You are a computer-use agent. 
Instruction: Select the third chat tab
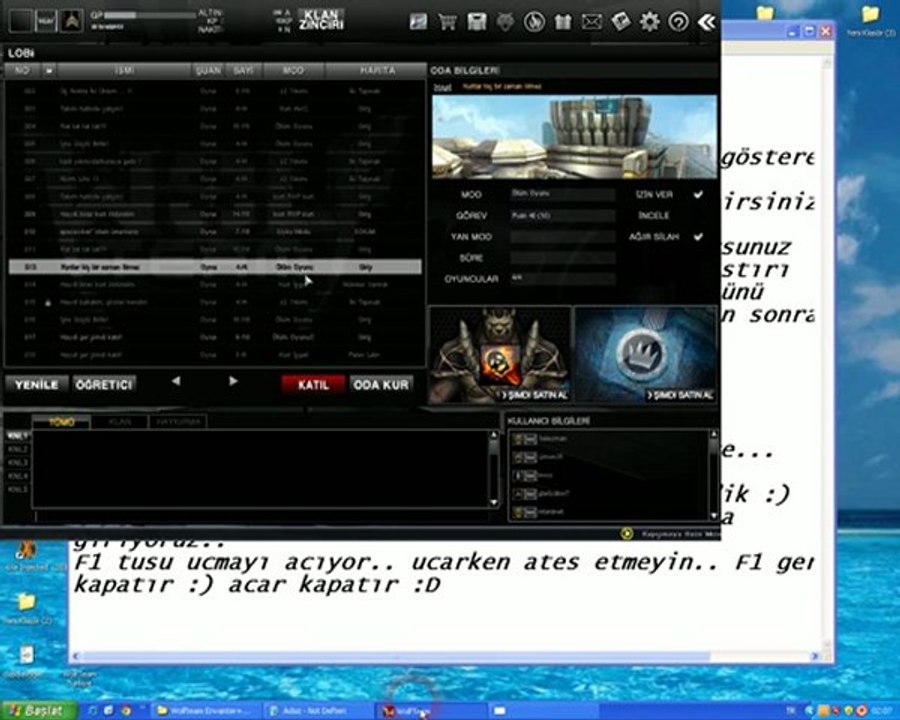[x=178, y=422]
